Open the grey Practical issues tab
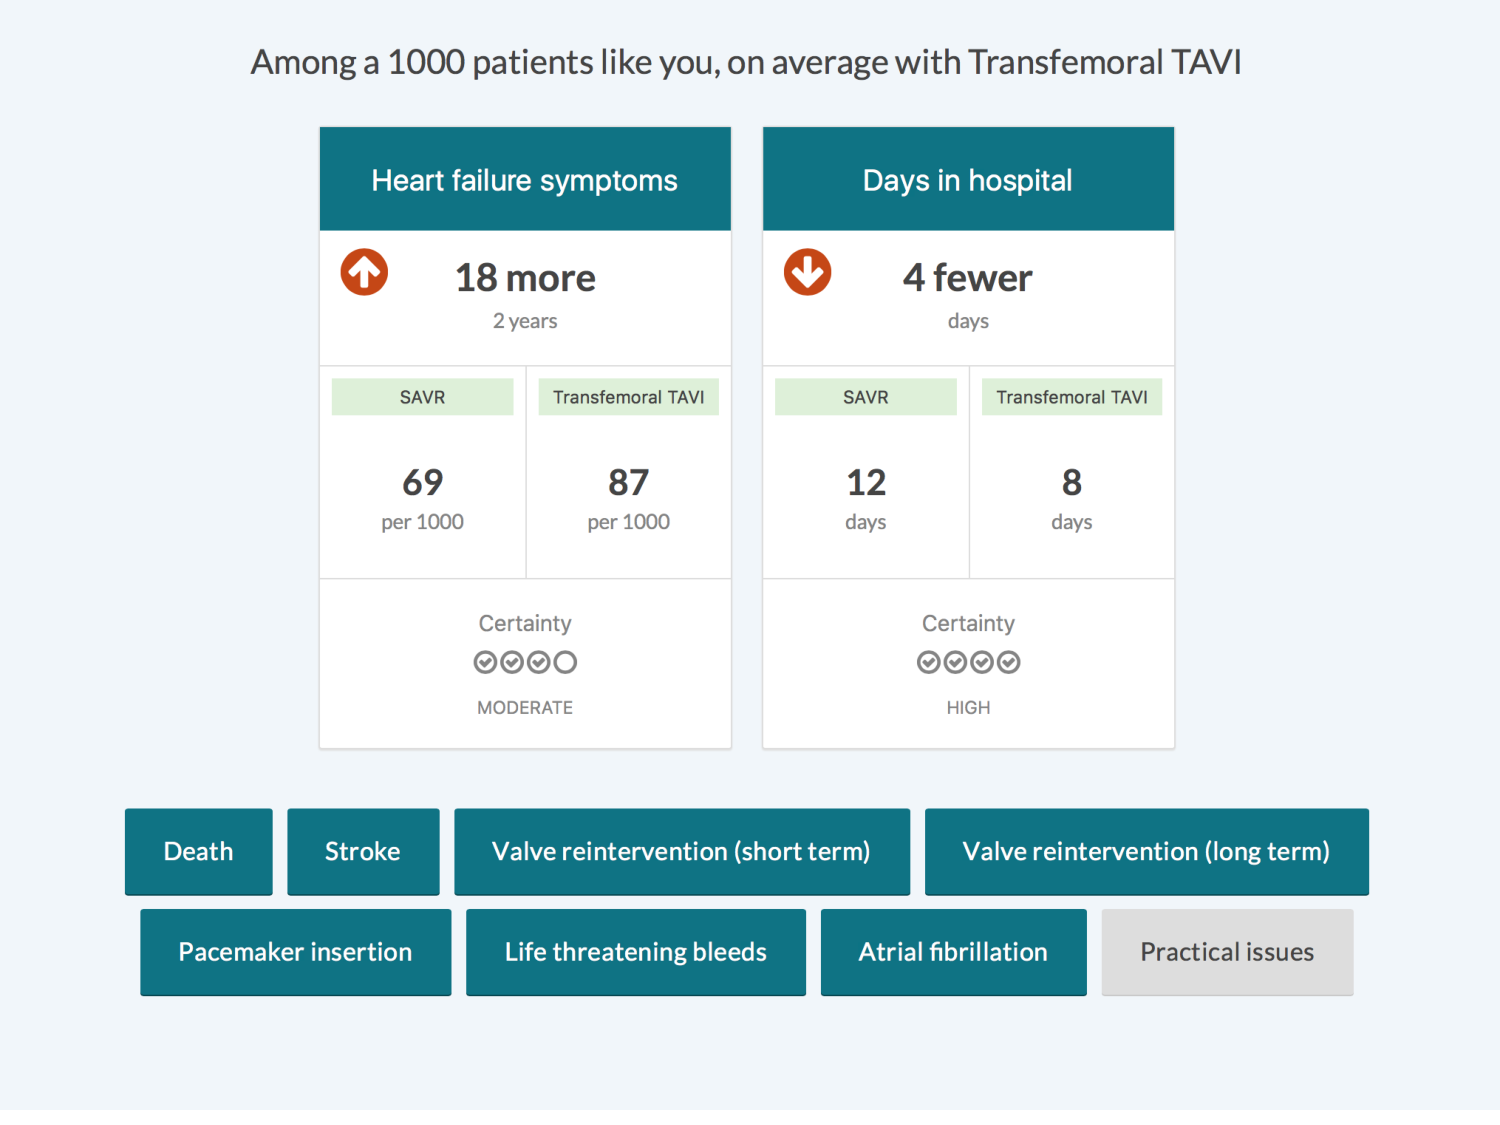 point(1227,952)
